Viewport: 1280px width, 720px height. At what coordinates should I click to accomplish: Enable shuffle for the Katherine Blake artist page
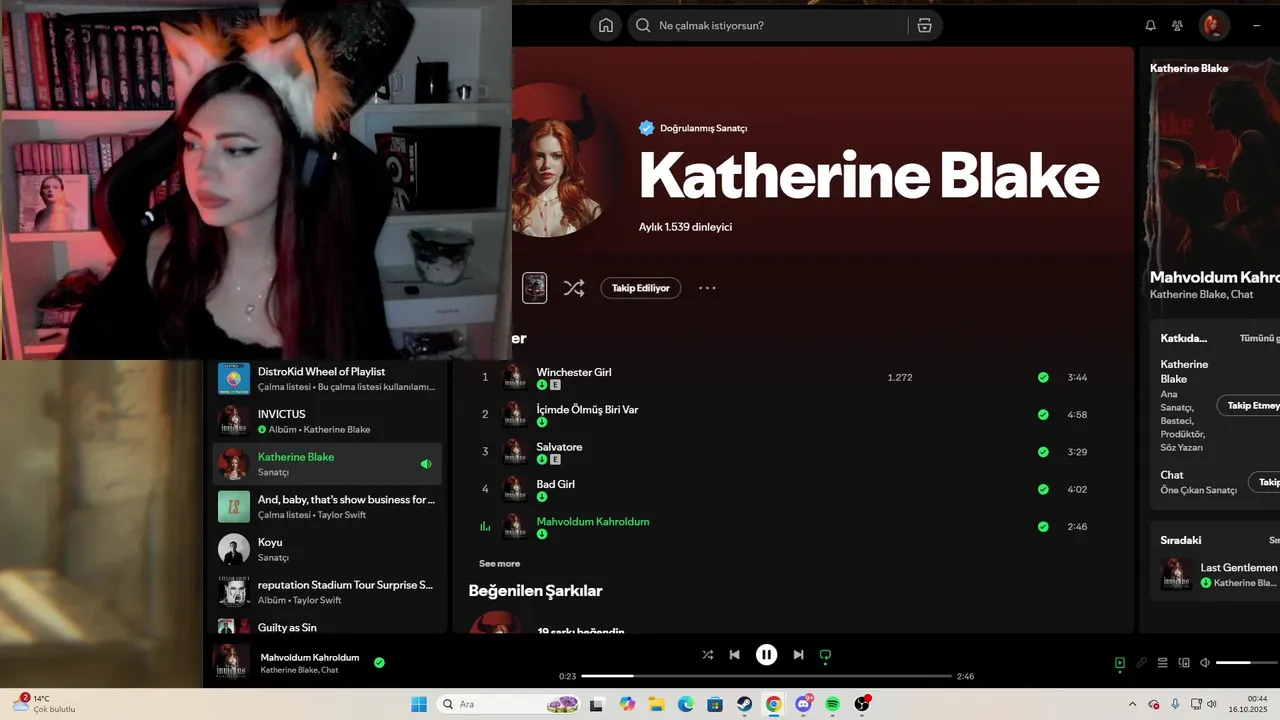[574, 288]
